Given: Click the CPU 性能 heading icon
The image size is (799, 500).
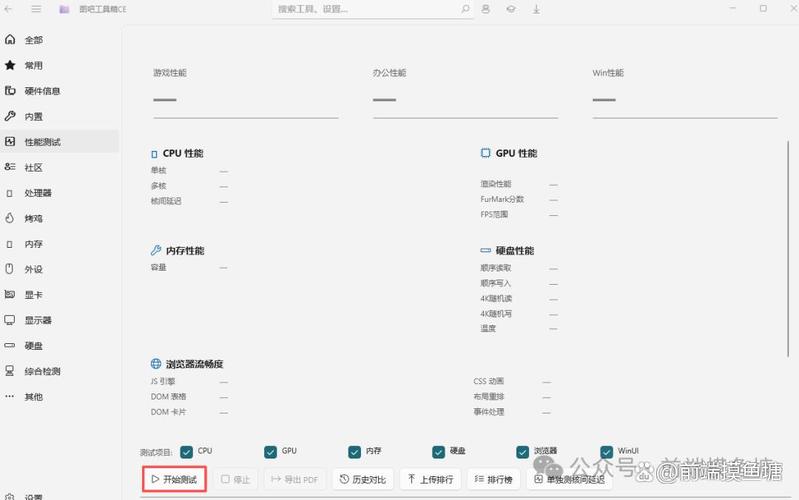Looking at the screenshot, I should coord(154,154).
